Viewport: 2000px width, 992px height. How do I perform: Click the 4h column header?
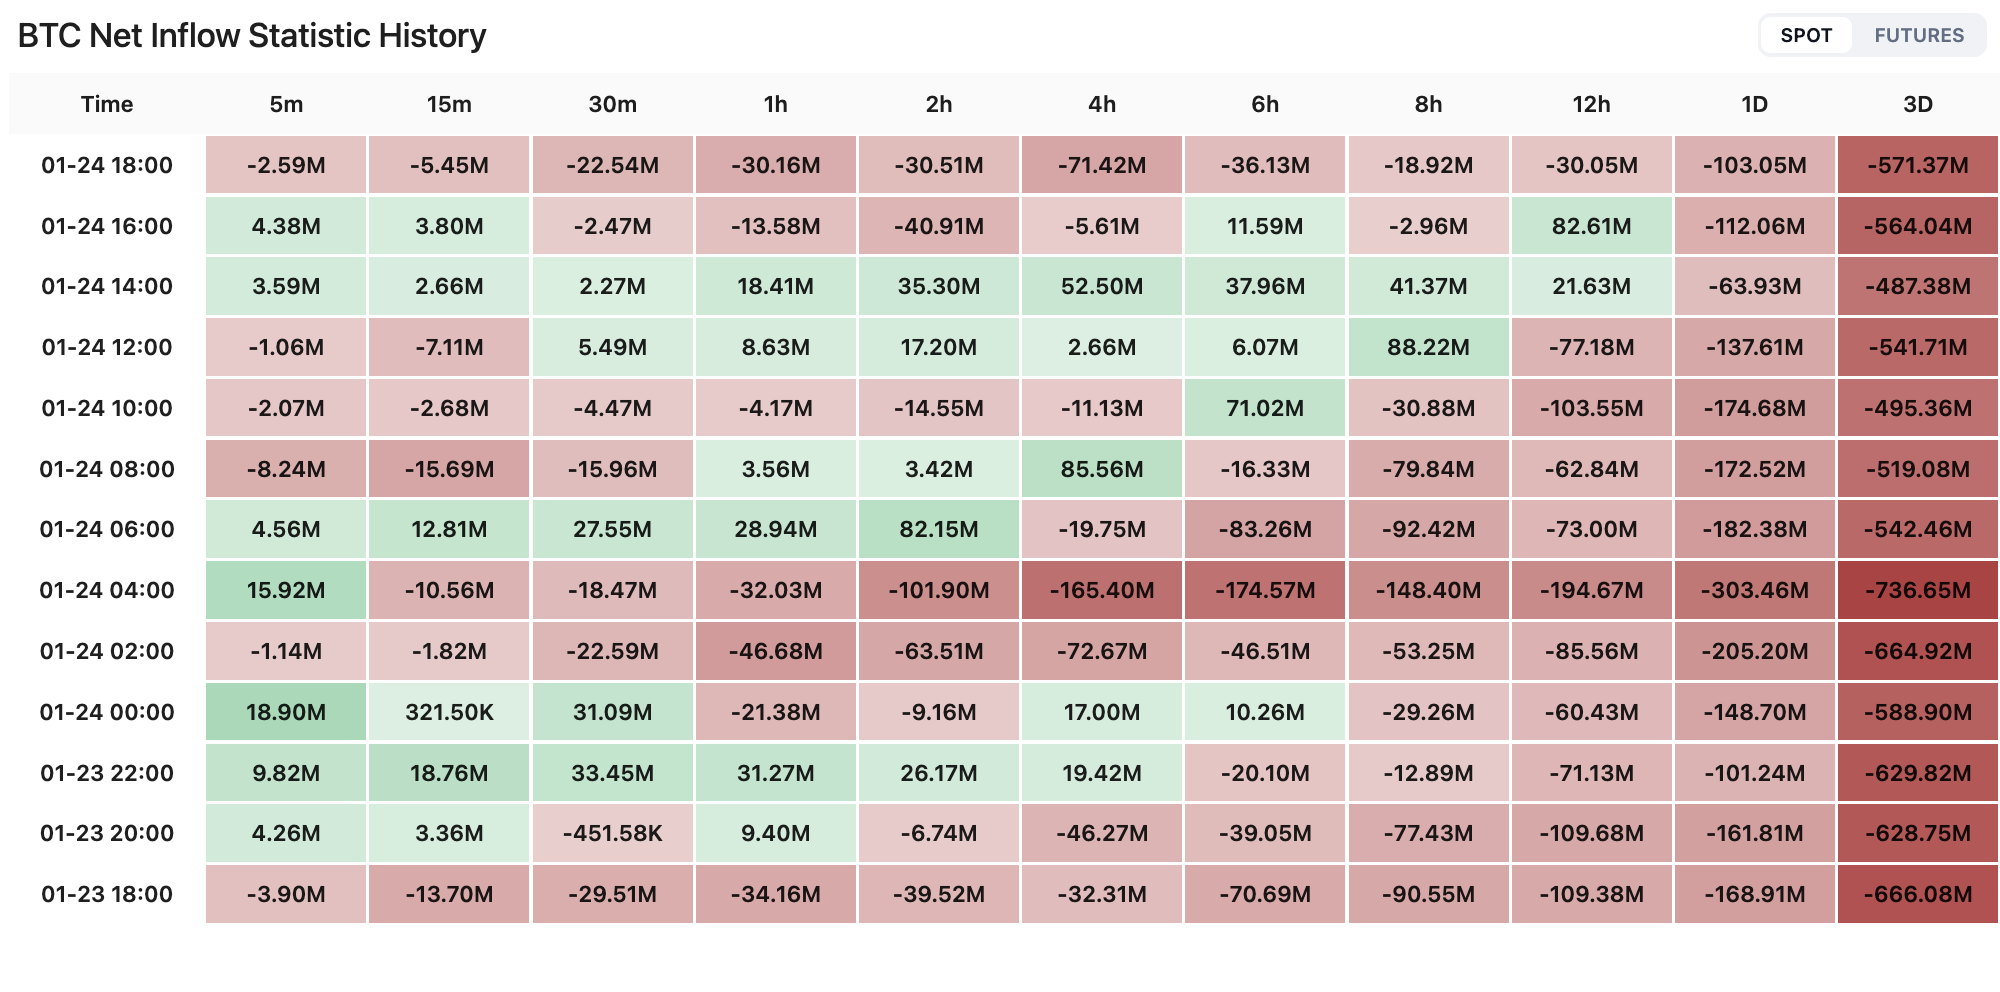1101,104
